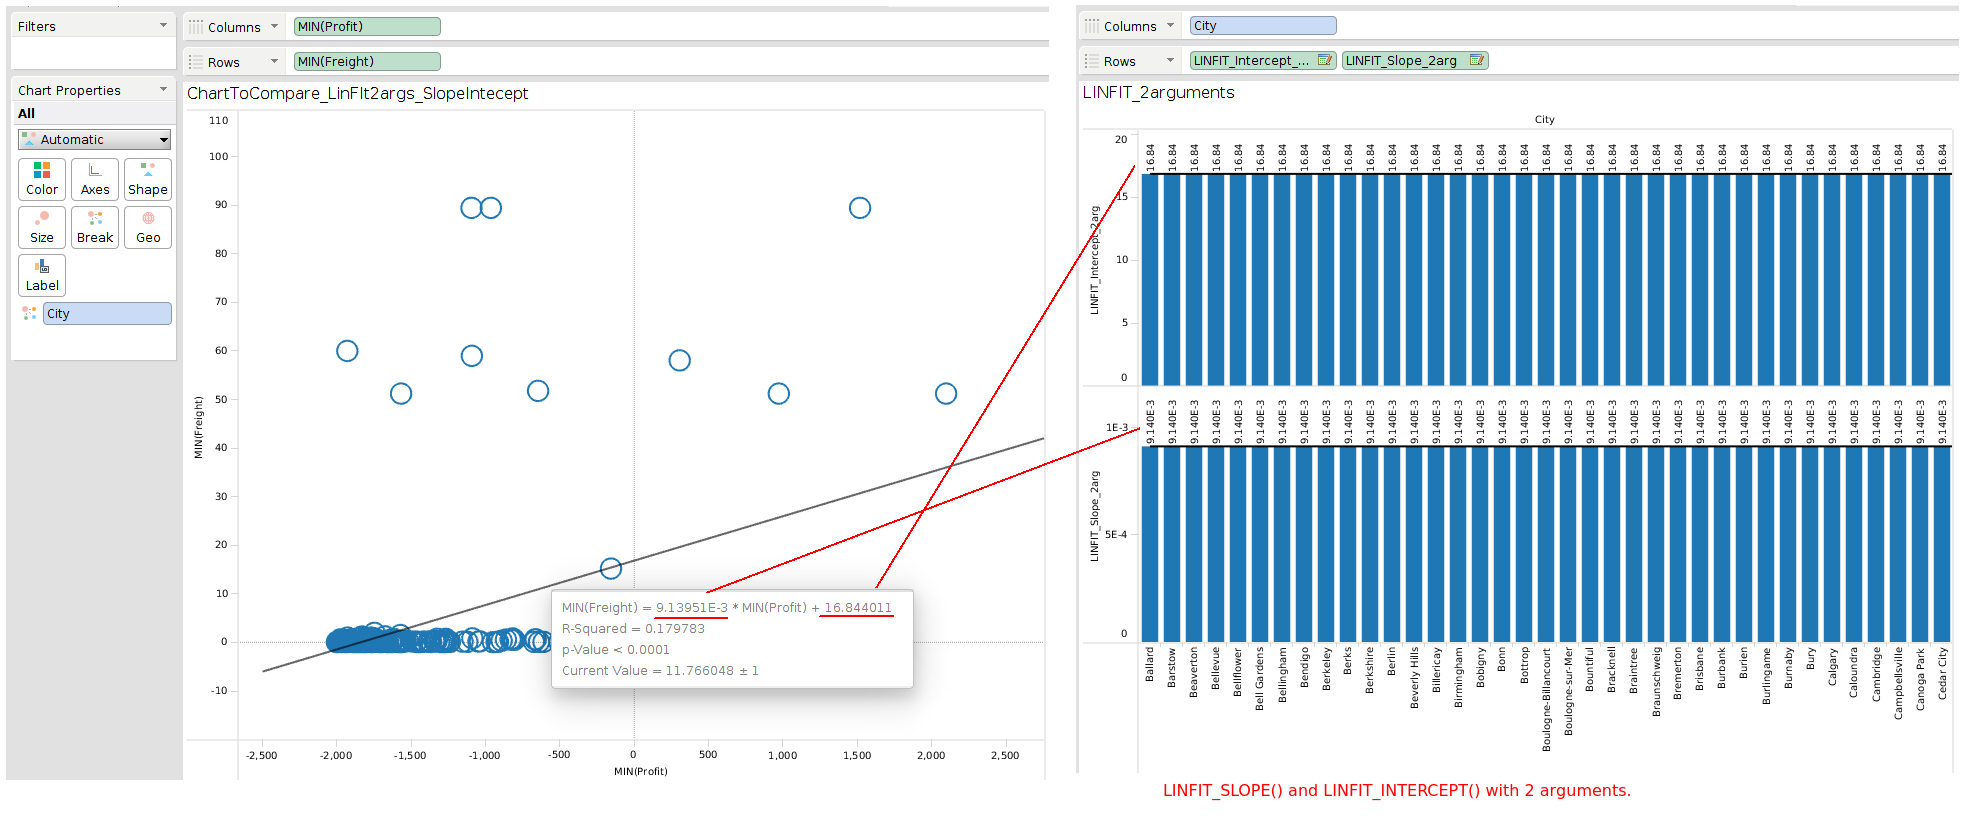Click the break icon beside the City property pill

click(29, 313)
